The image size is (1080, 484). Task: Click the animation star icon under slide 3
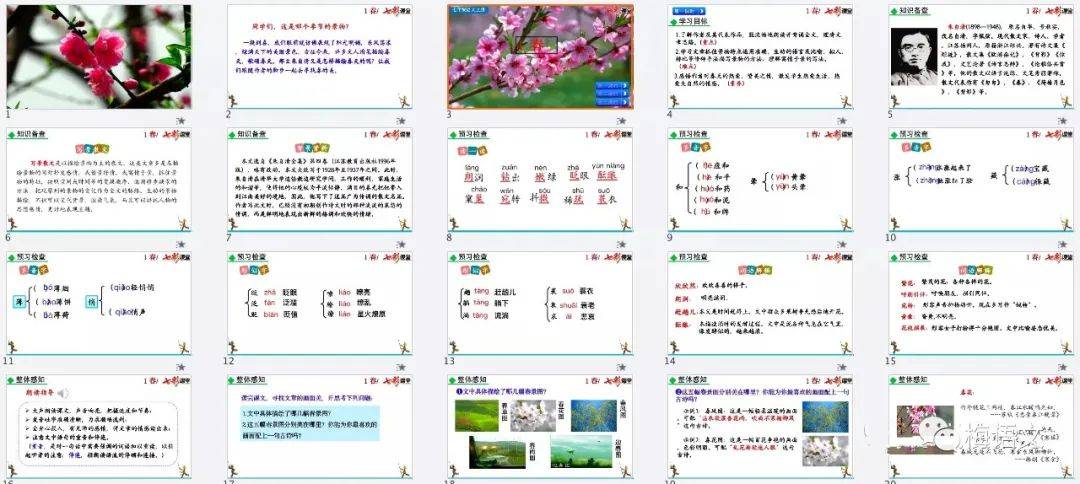coord(622,120)
